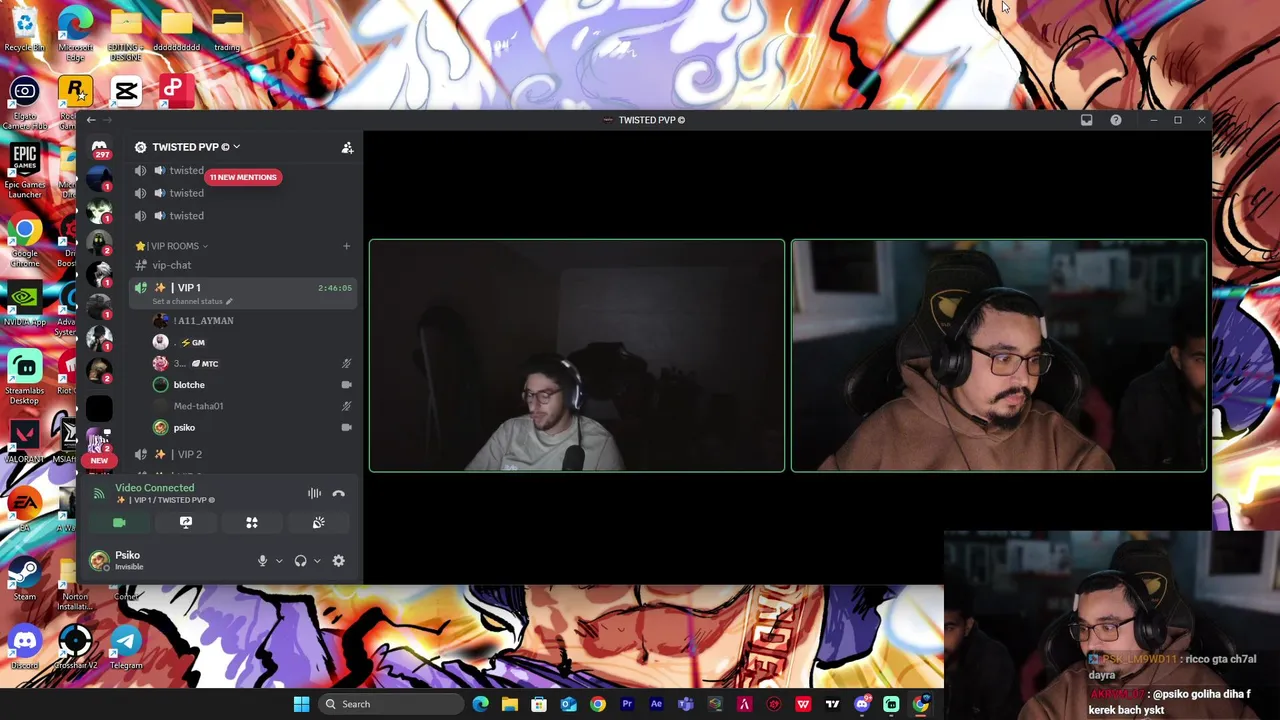The height and width of the screenshot is (720, 1280).
Task: Open Telegram desktop shortcut
Action: (x=126, y=647)
